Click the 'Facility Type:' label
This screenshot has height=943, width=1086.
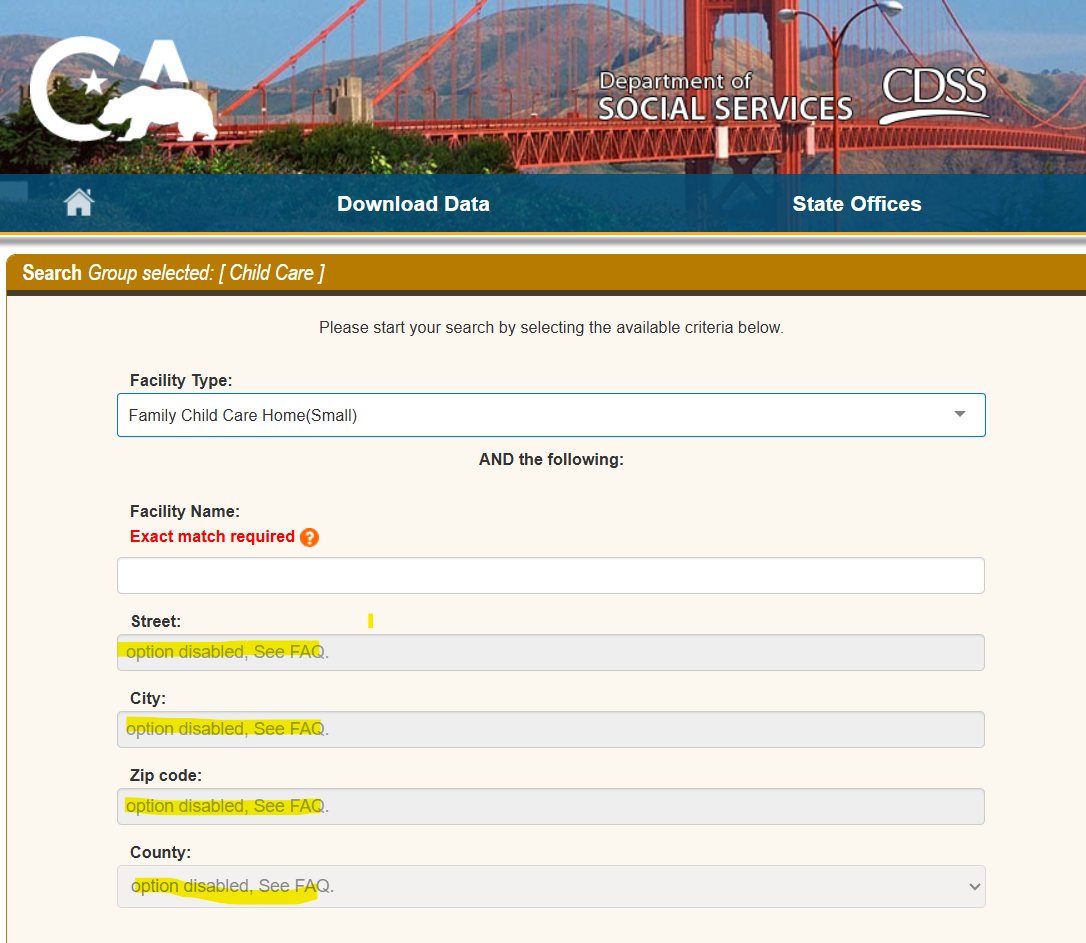(x=181, y=380)
